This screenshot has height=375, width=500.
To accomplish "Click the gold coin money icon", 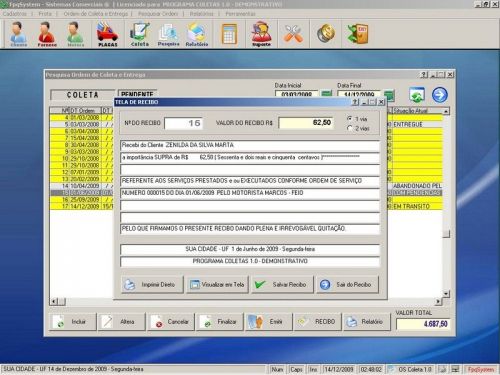I will [x=326, y=34].
